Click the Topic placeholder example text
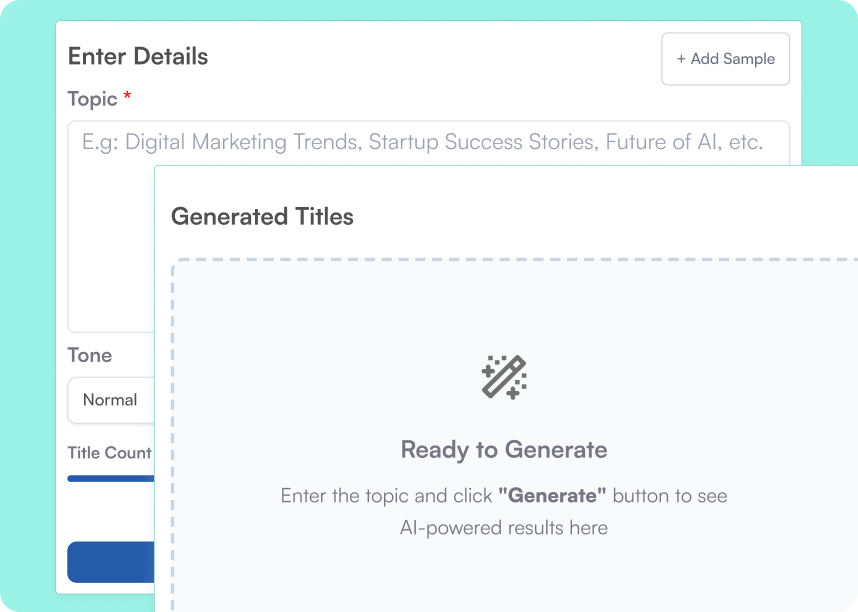 point(420,142)
